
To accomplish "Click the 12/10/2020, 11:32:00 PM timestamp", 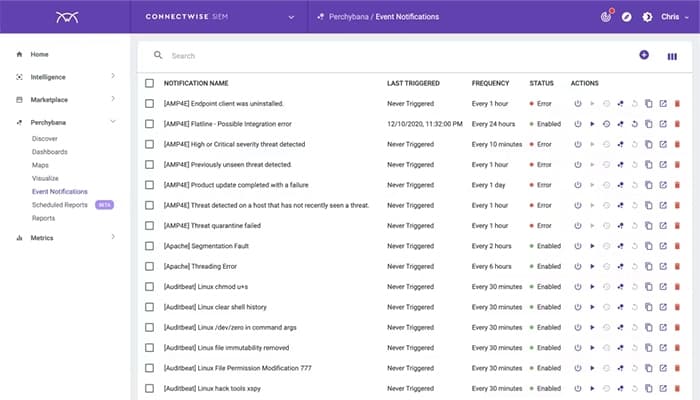I will [x=425, y=124].
